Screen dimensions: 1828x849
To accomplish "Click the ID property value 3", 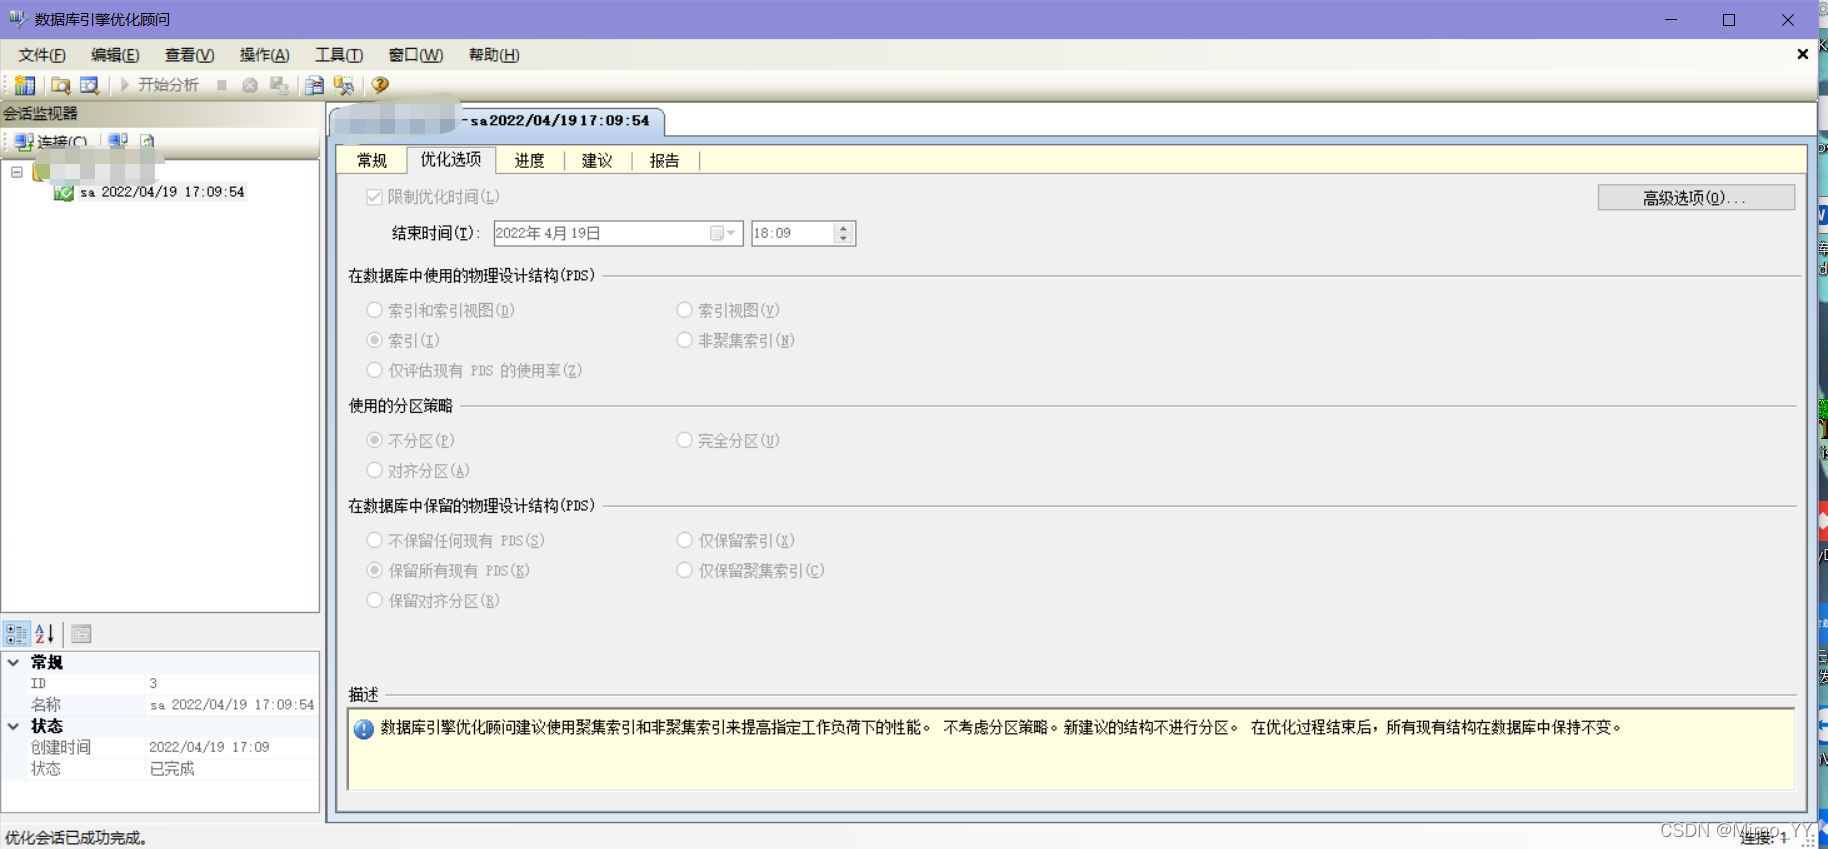I will (153, 683).
